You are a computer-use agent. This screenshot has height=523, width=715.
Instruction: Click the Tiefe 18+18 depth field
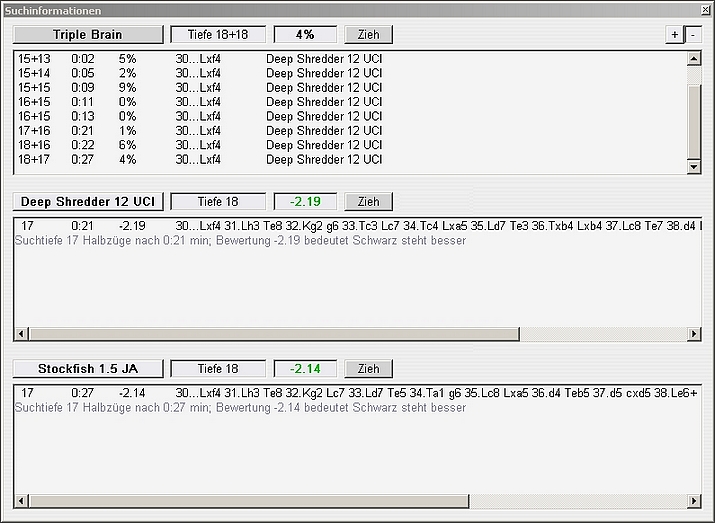coord(218,34)
